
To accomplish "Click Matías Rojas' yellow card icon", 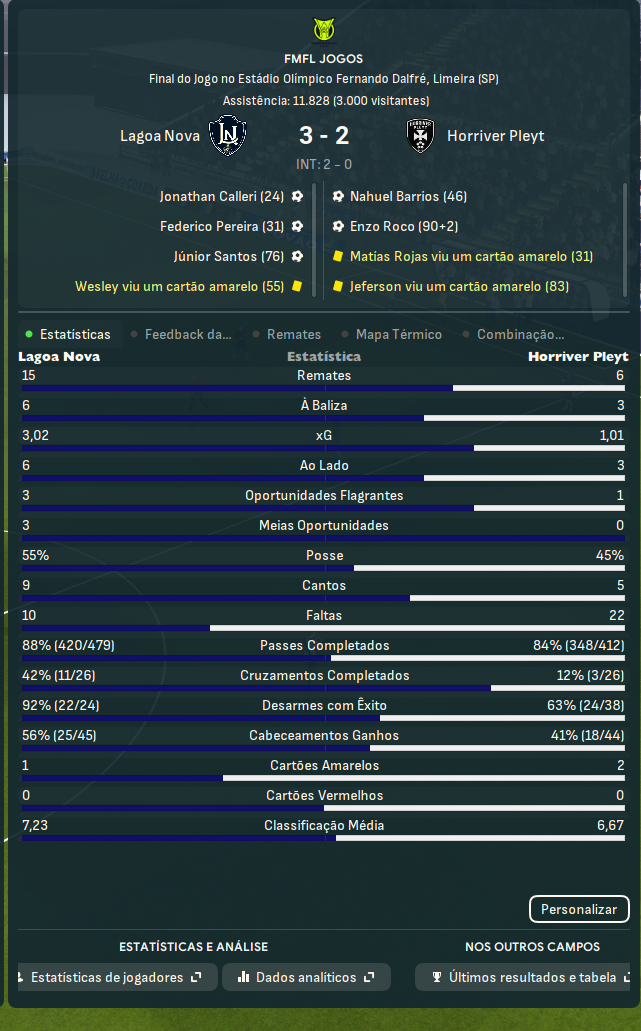I will 338,257.
